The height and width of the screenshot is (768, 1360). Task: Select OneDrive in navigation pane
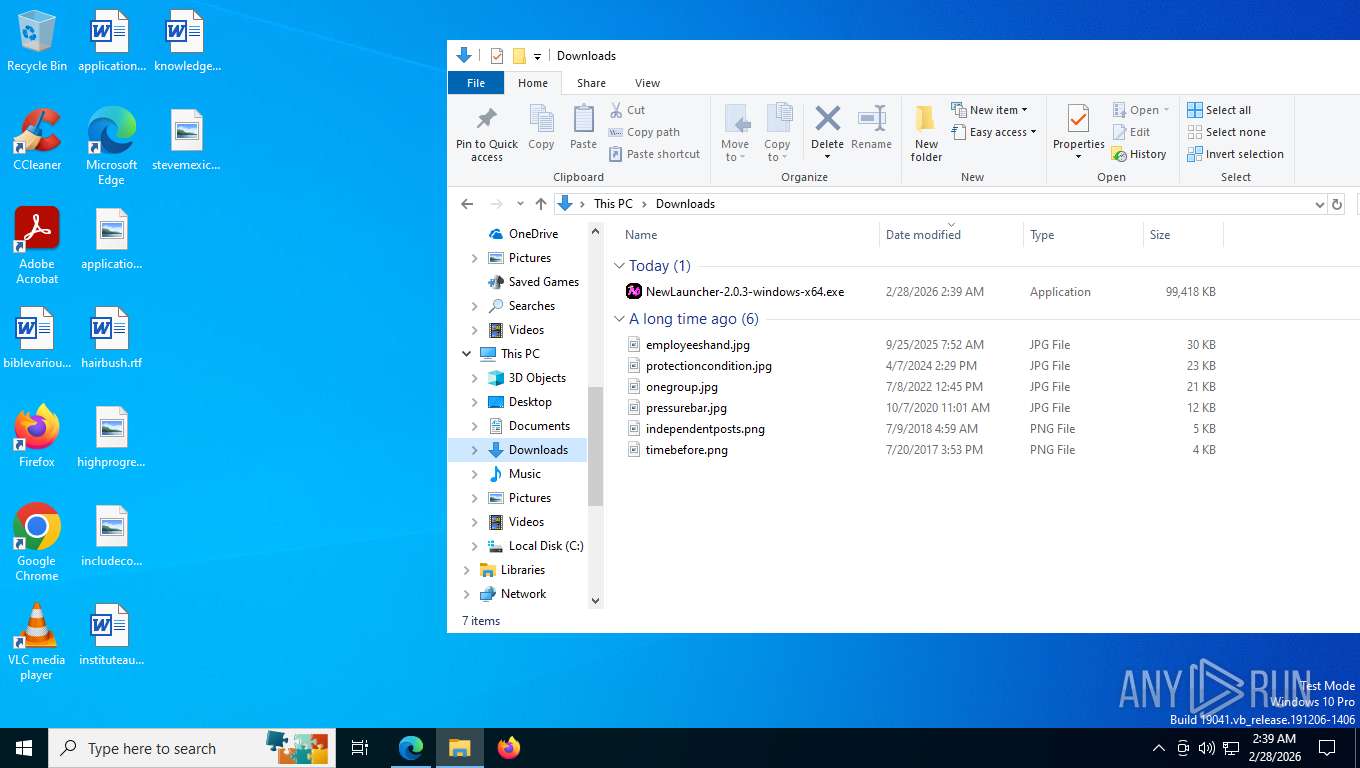533,234
